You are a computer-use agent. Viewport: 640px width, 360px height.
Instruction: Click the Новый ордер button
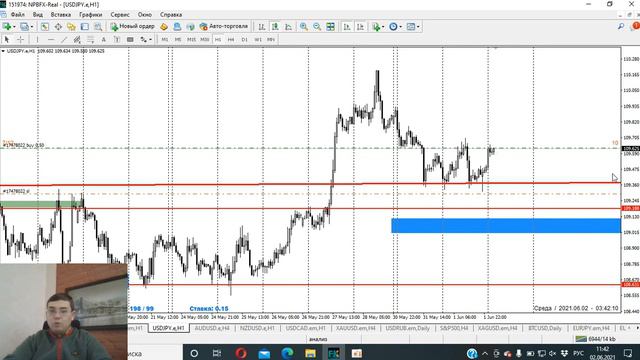point(133,27)
